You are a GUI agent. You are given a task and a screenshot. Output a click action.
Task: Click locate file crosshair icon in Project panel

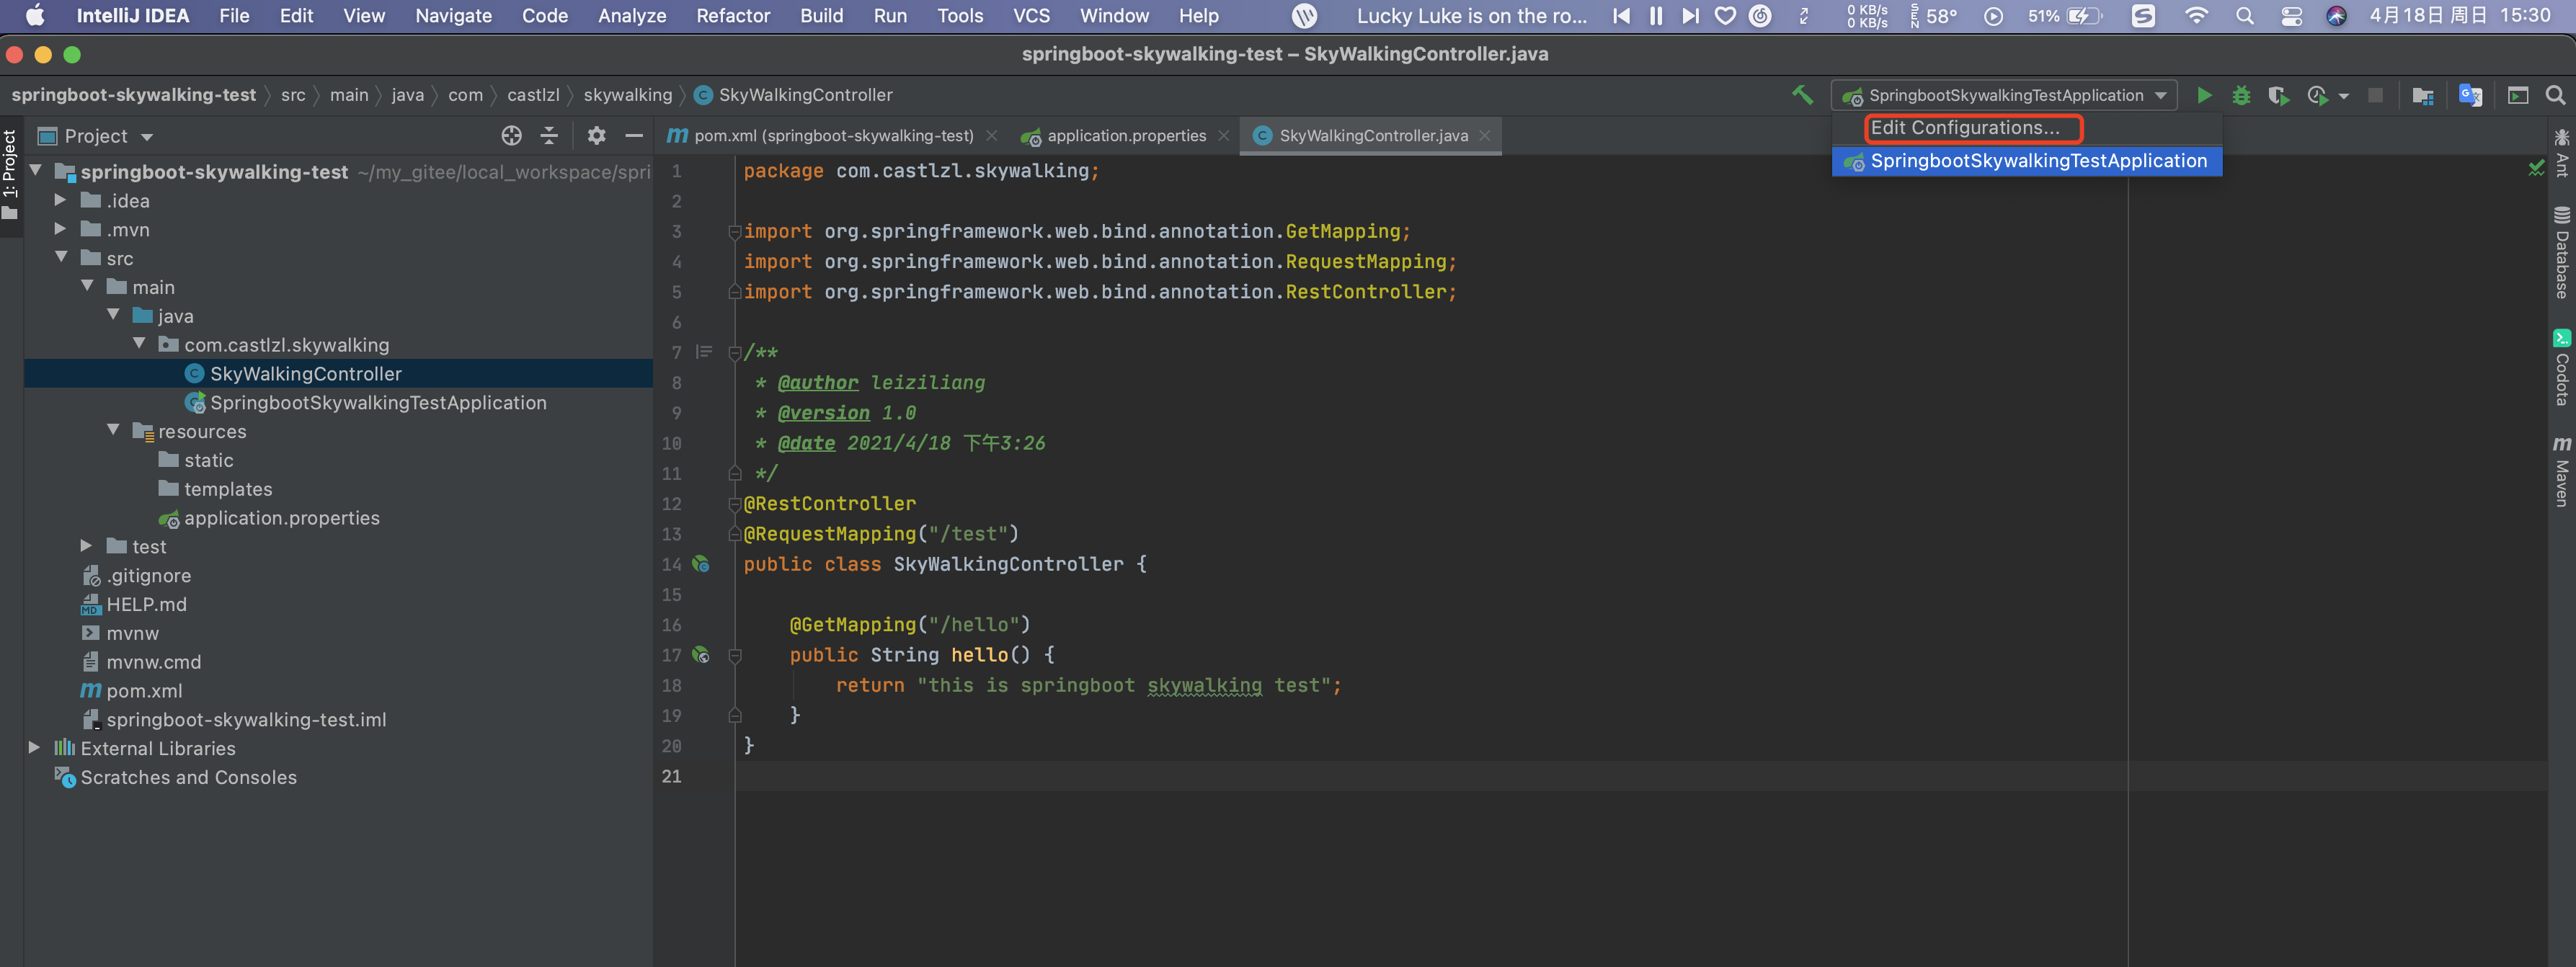(x=511, y=136)
